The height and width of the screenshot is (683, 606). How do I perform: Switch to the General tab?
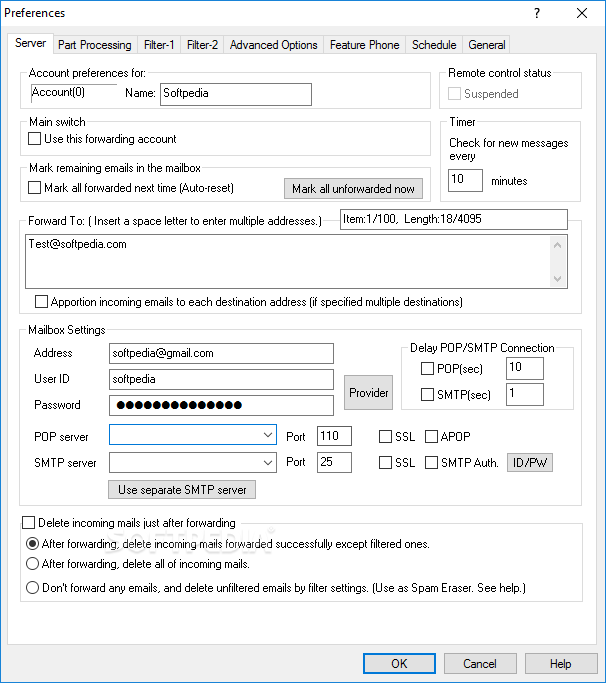tap(487, 45)
